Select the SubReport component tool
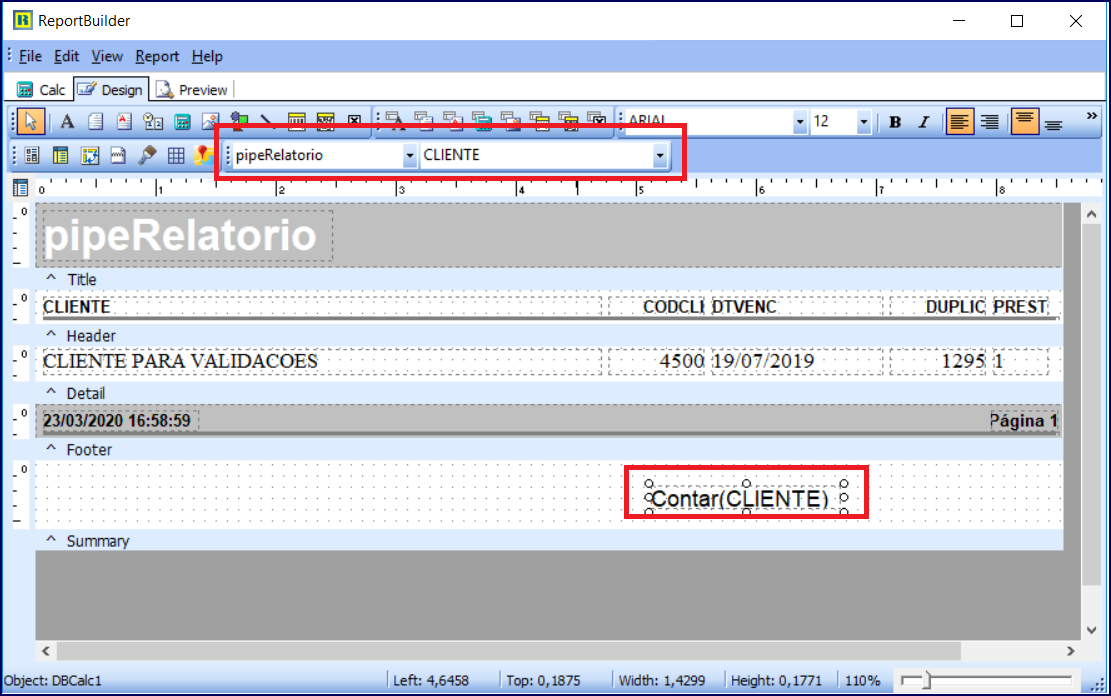Image resolution: width=1111 pixels, height=696 pixels. tap(61, 155)
